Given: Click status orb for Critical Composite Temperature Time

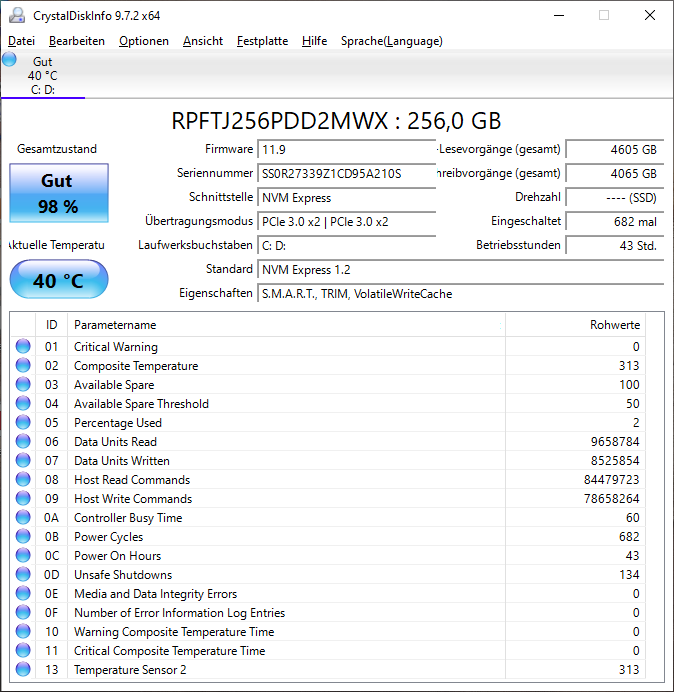Looking at the screenshot, I should click(x=23, y=650).
